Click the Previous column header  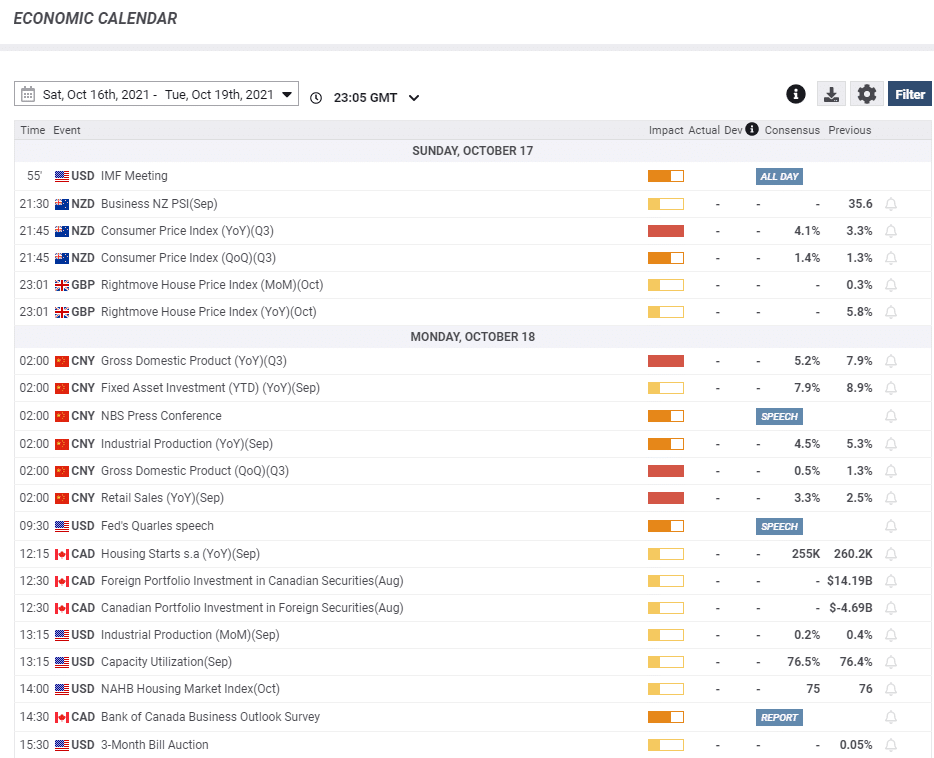849,130
